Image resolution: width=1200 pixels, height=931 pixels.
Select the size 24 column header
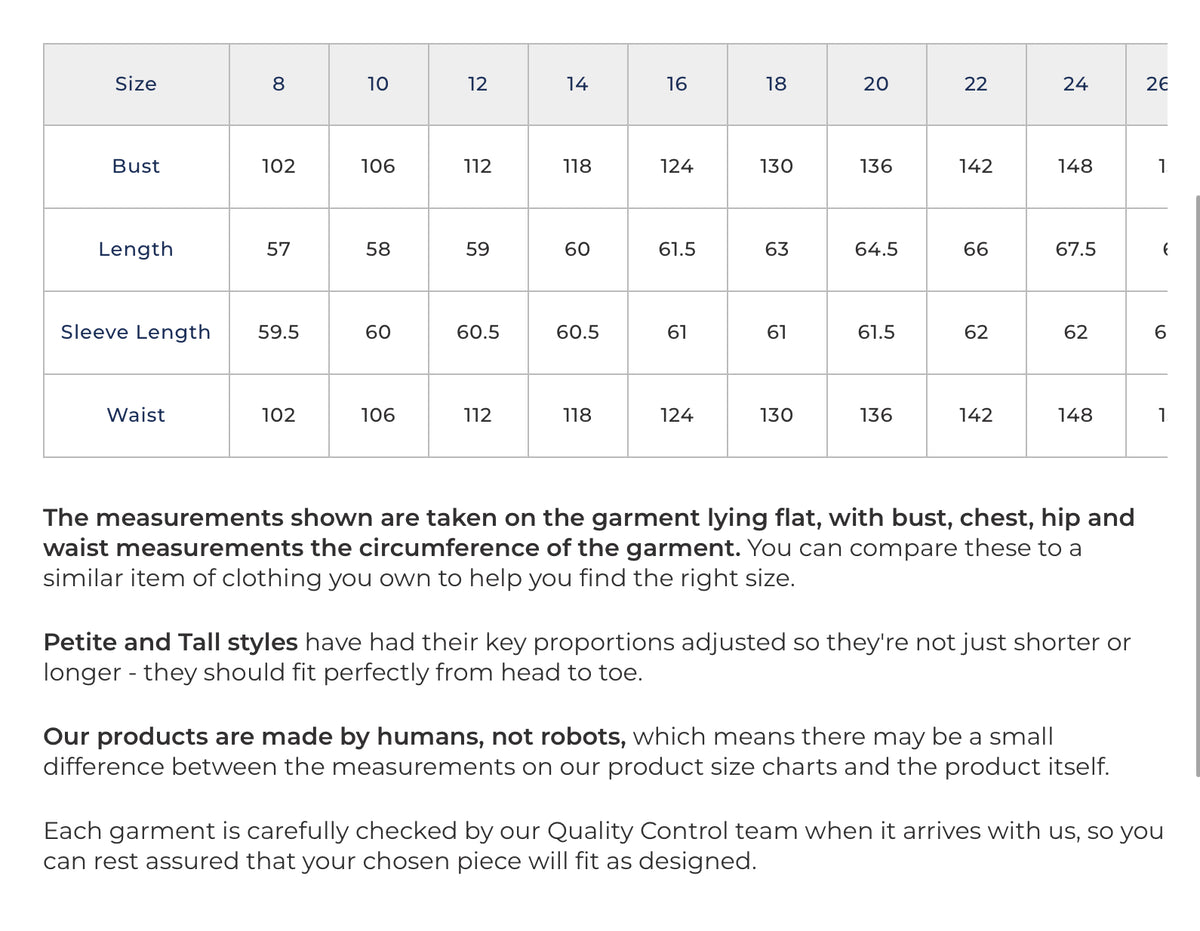(1076, 84)
